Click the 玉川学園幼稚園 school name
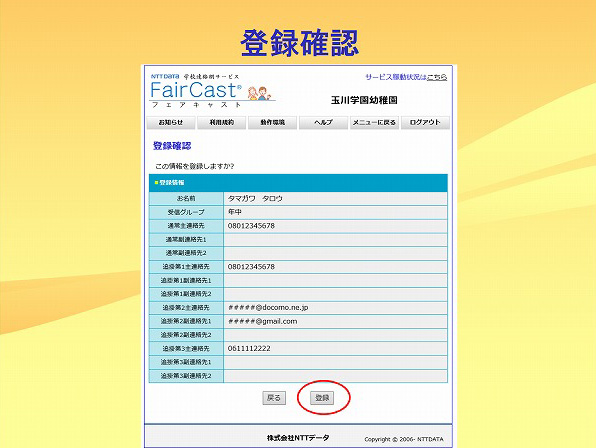The height and width of the screenshot is (448, 596). coord(364,100)
